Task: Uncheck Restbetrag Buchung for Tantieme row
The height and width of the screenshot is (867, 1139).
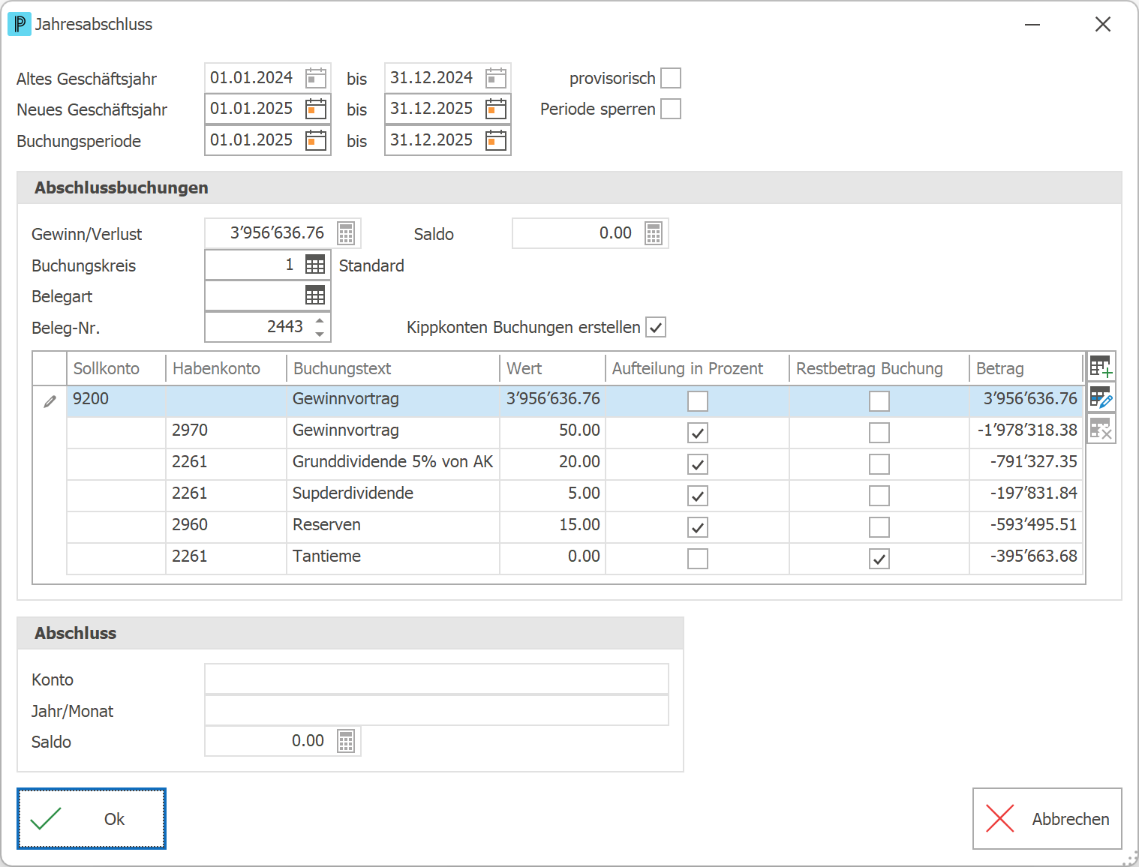Action: (879, 559)
